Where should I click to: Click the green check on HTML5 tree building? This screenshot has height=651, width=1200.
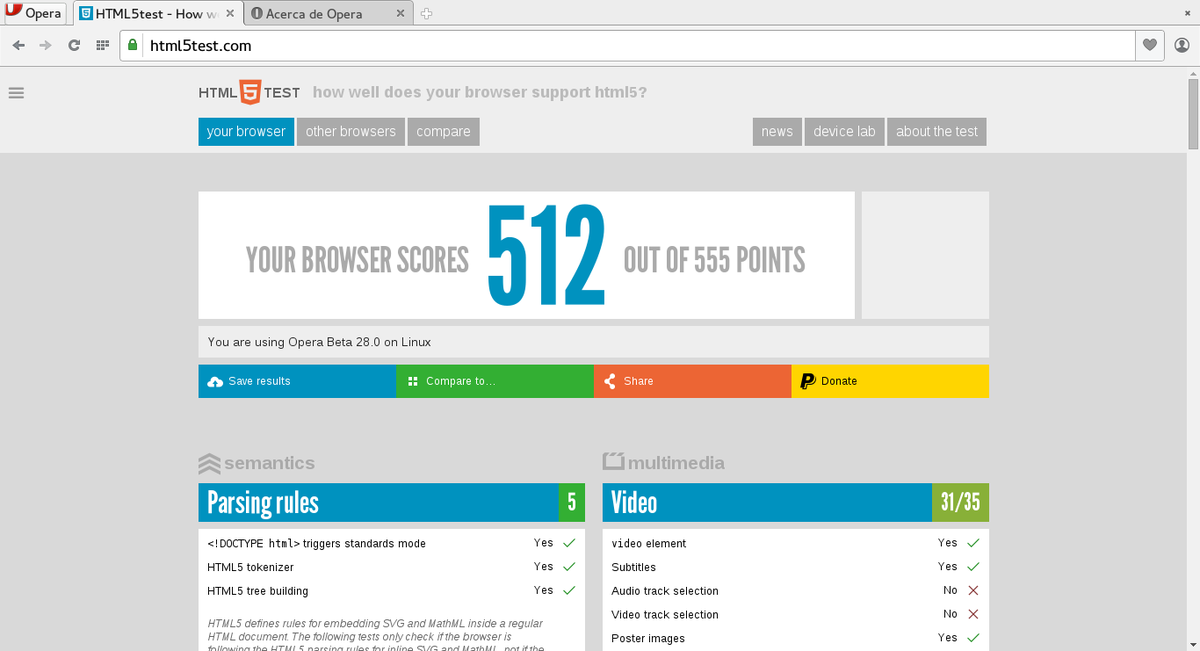[x=569, y=590]
